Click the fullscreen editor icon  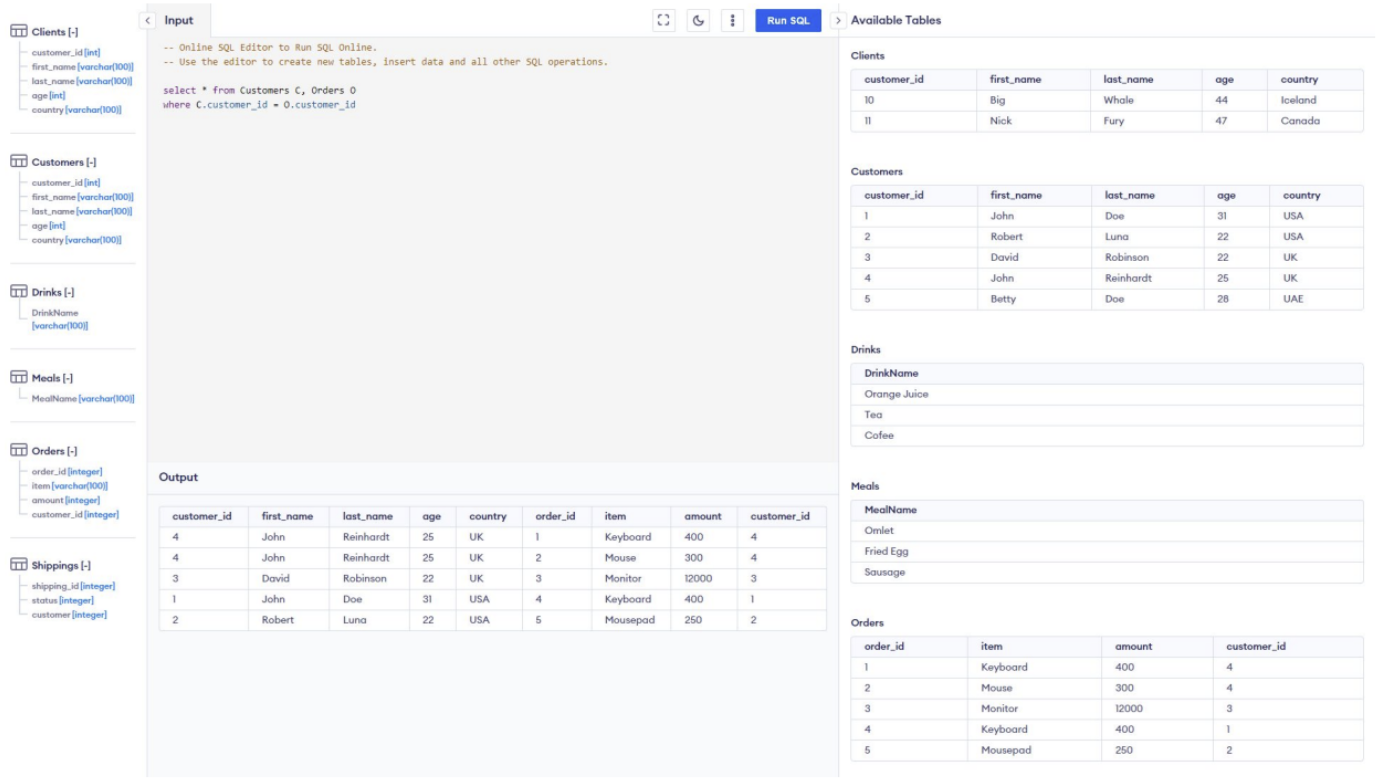point(663,20)
